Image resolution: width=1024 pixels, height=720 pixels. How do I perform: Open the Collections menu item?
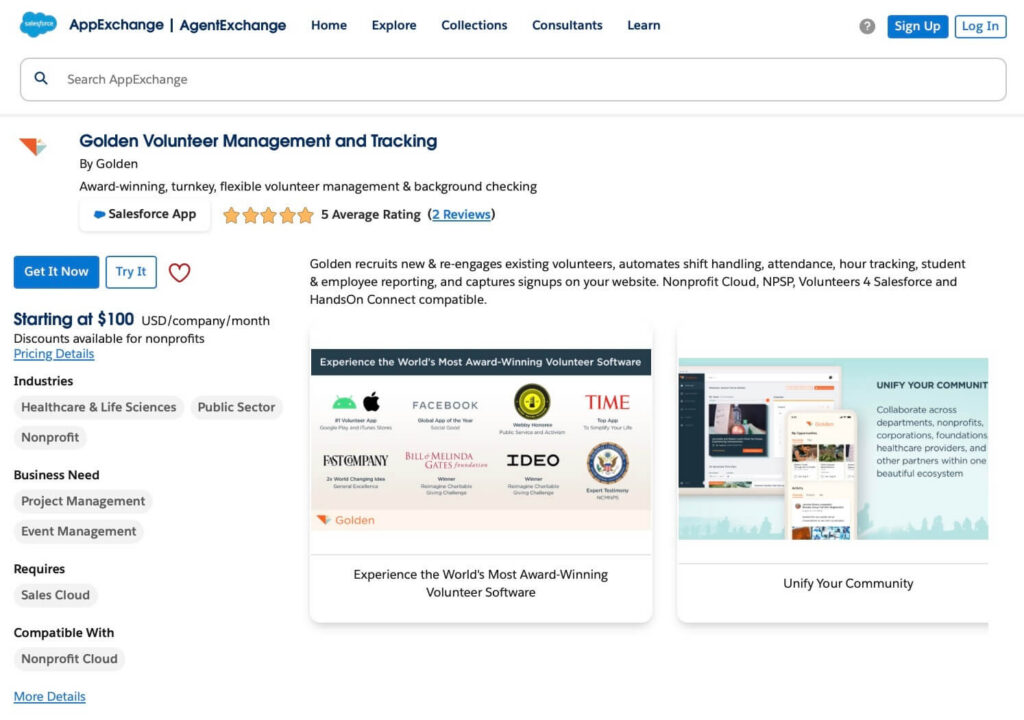pyautogui.click(x=474, y=25)
